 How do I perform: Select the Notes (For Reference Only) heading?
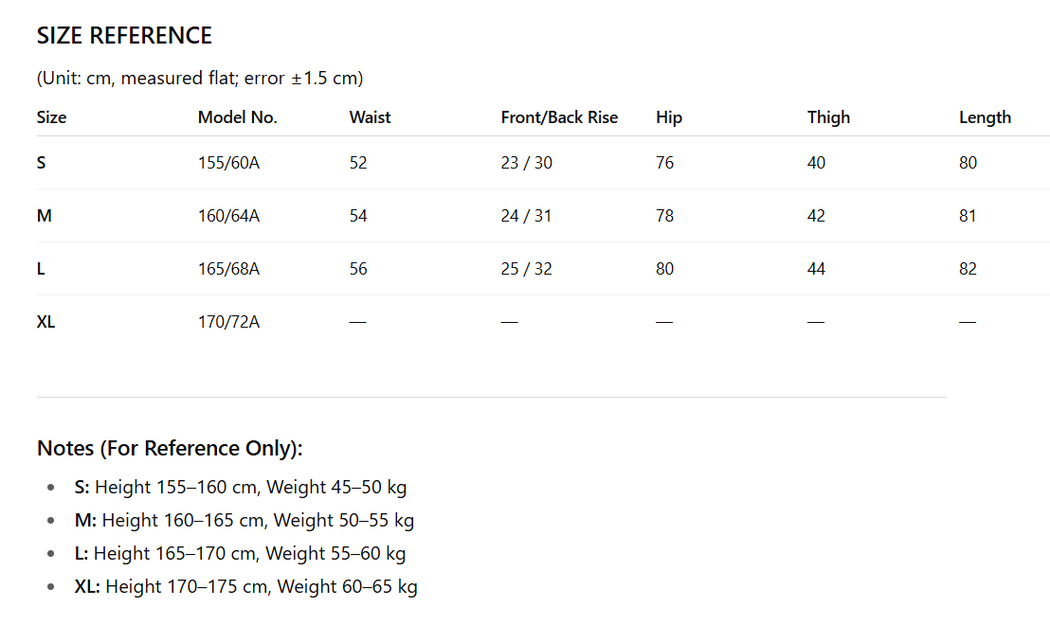click(x=169, y=448)
